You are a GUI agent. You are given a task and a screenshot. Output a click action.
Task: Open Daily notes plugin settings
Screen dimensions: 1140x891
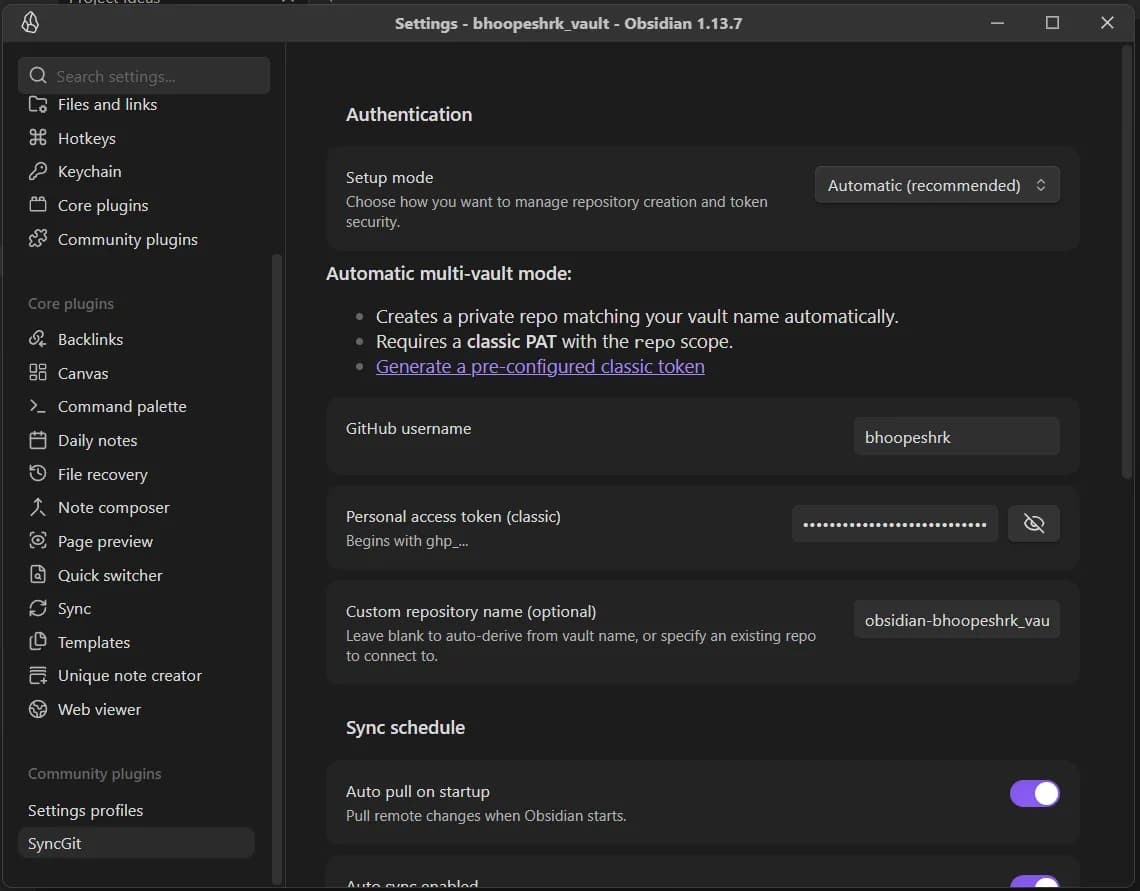tap(136, 440)
